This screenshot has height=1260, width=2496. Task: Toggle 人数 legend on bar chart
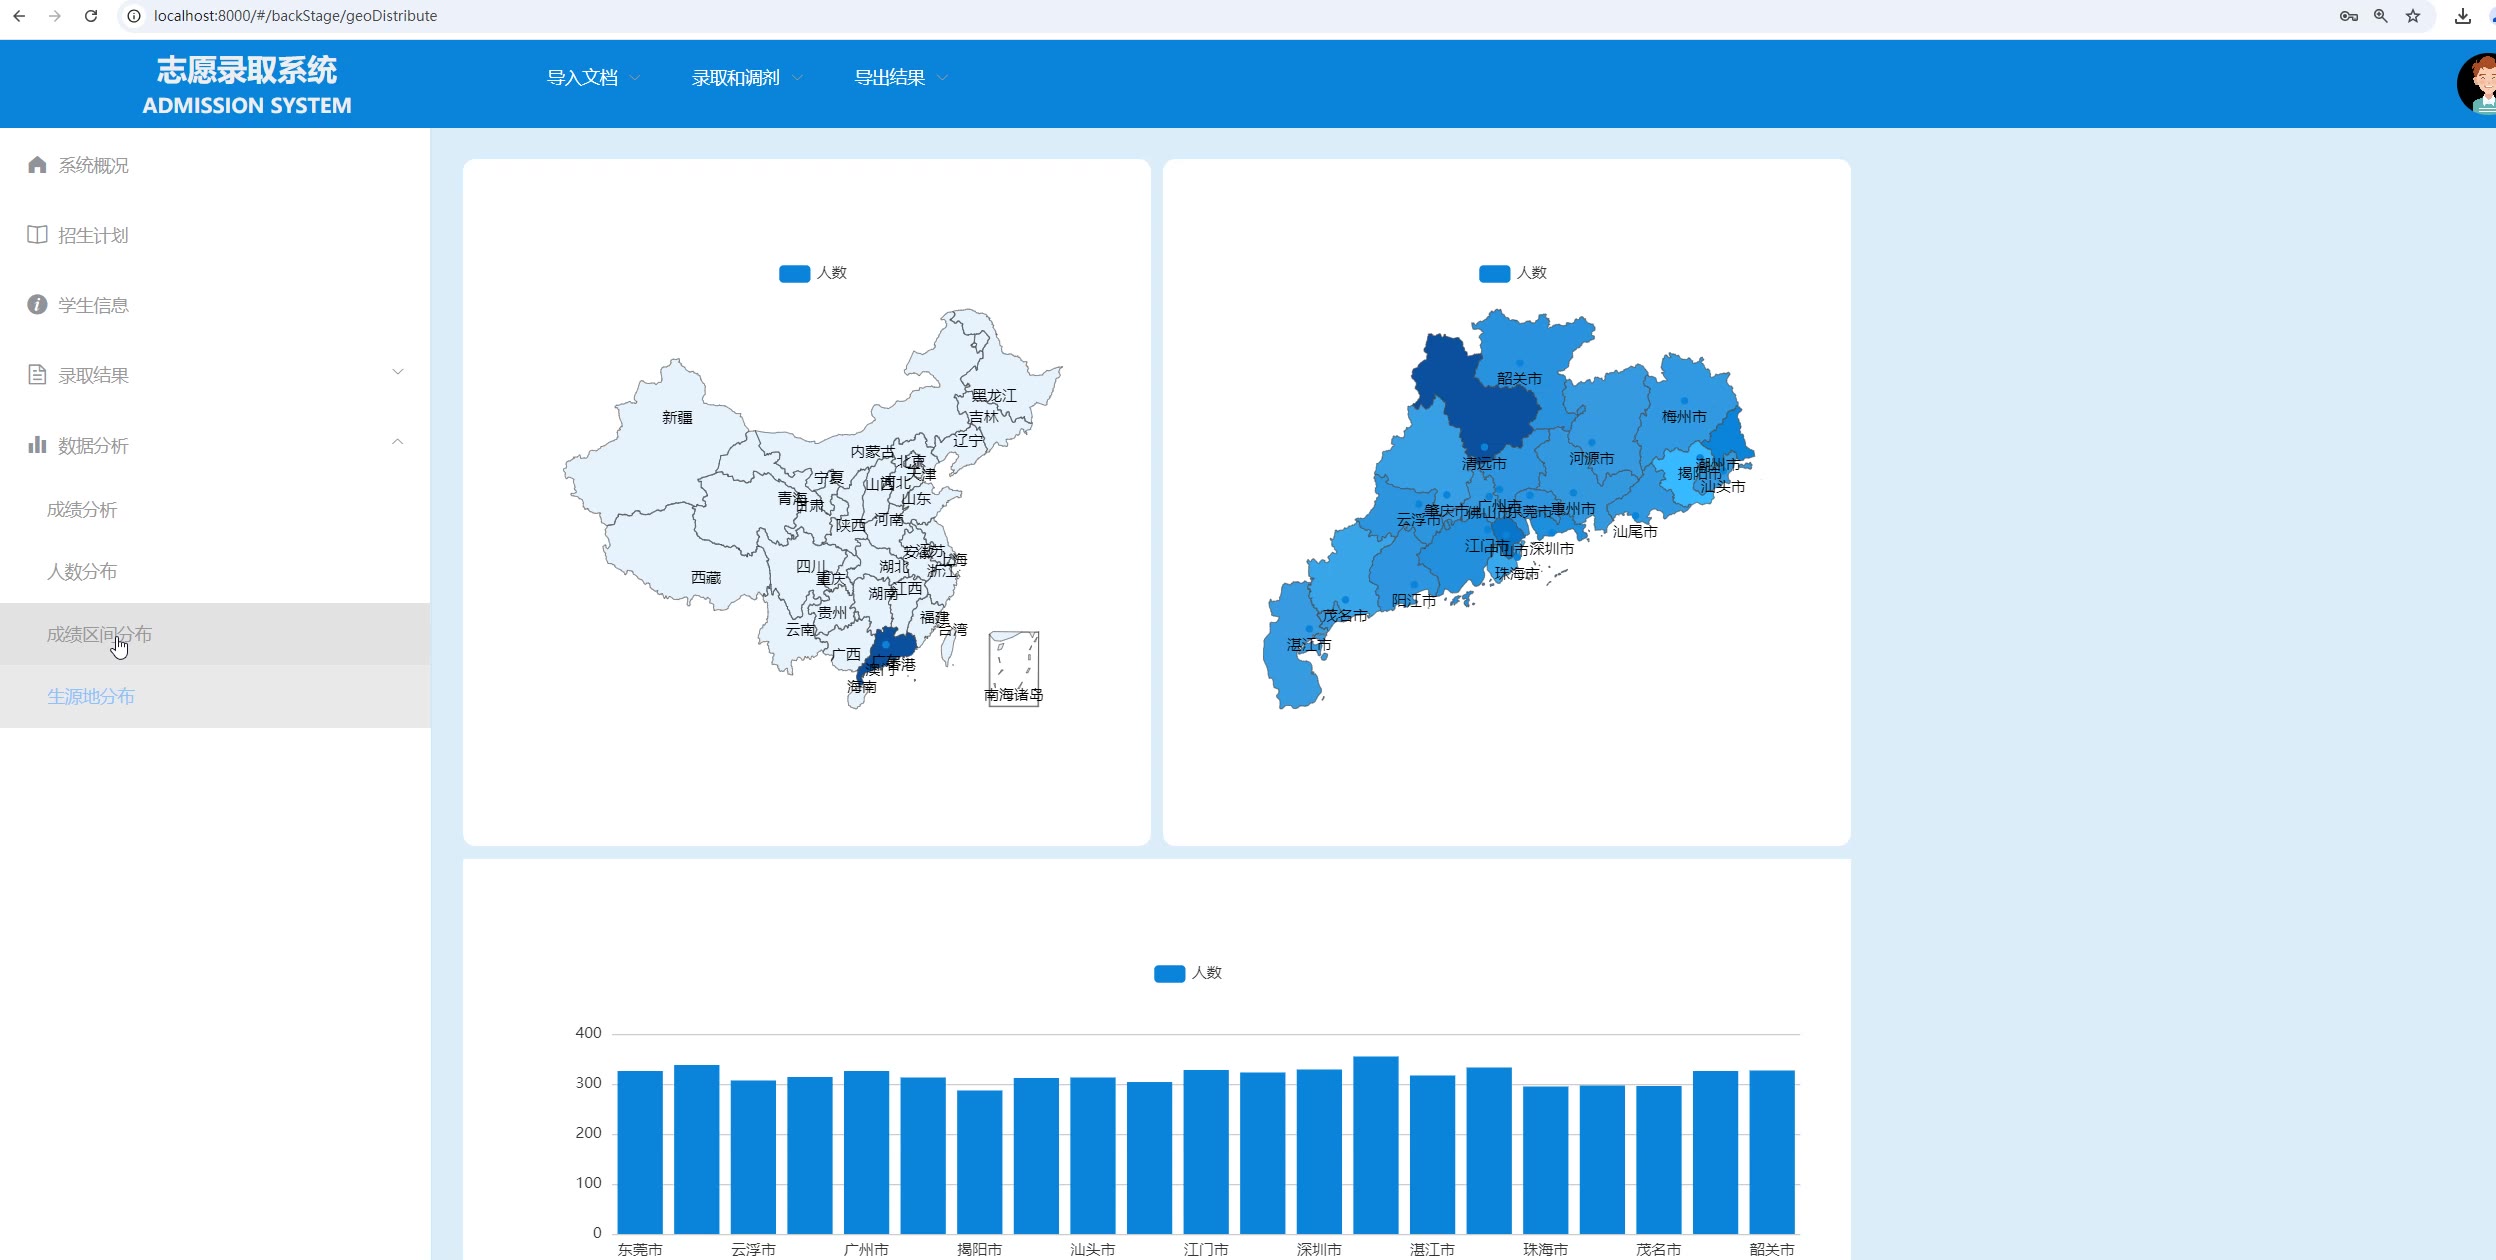pos(1170,973)
